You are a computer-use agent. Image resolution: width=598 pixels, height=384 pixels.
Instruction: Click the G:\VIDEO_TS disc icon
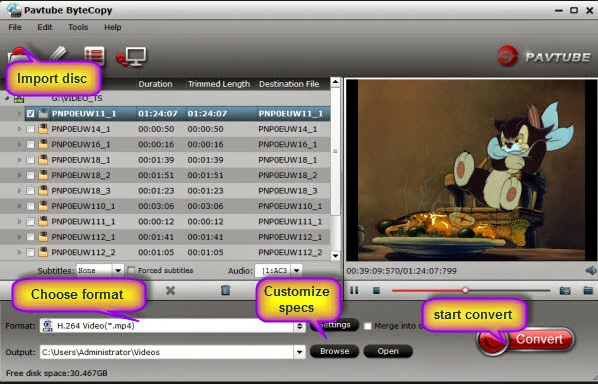[x=19, y=99]
